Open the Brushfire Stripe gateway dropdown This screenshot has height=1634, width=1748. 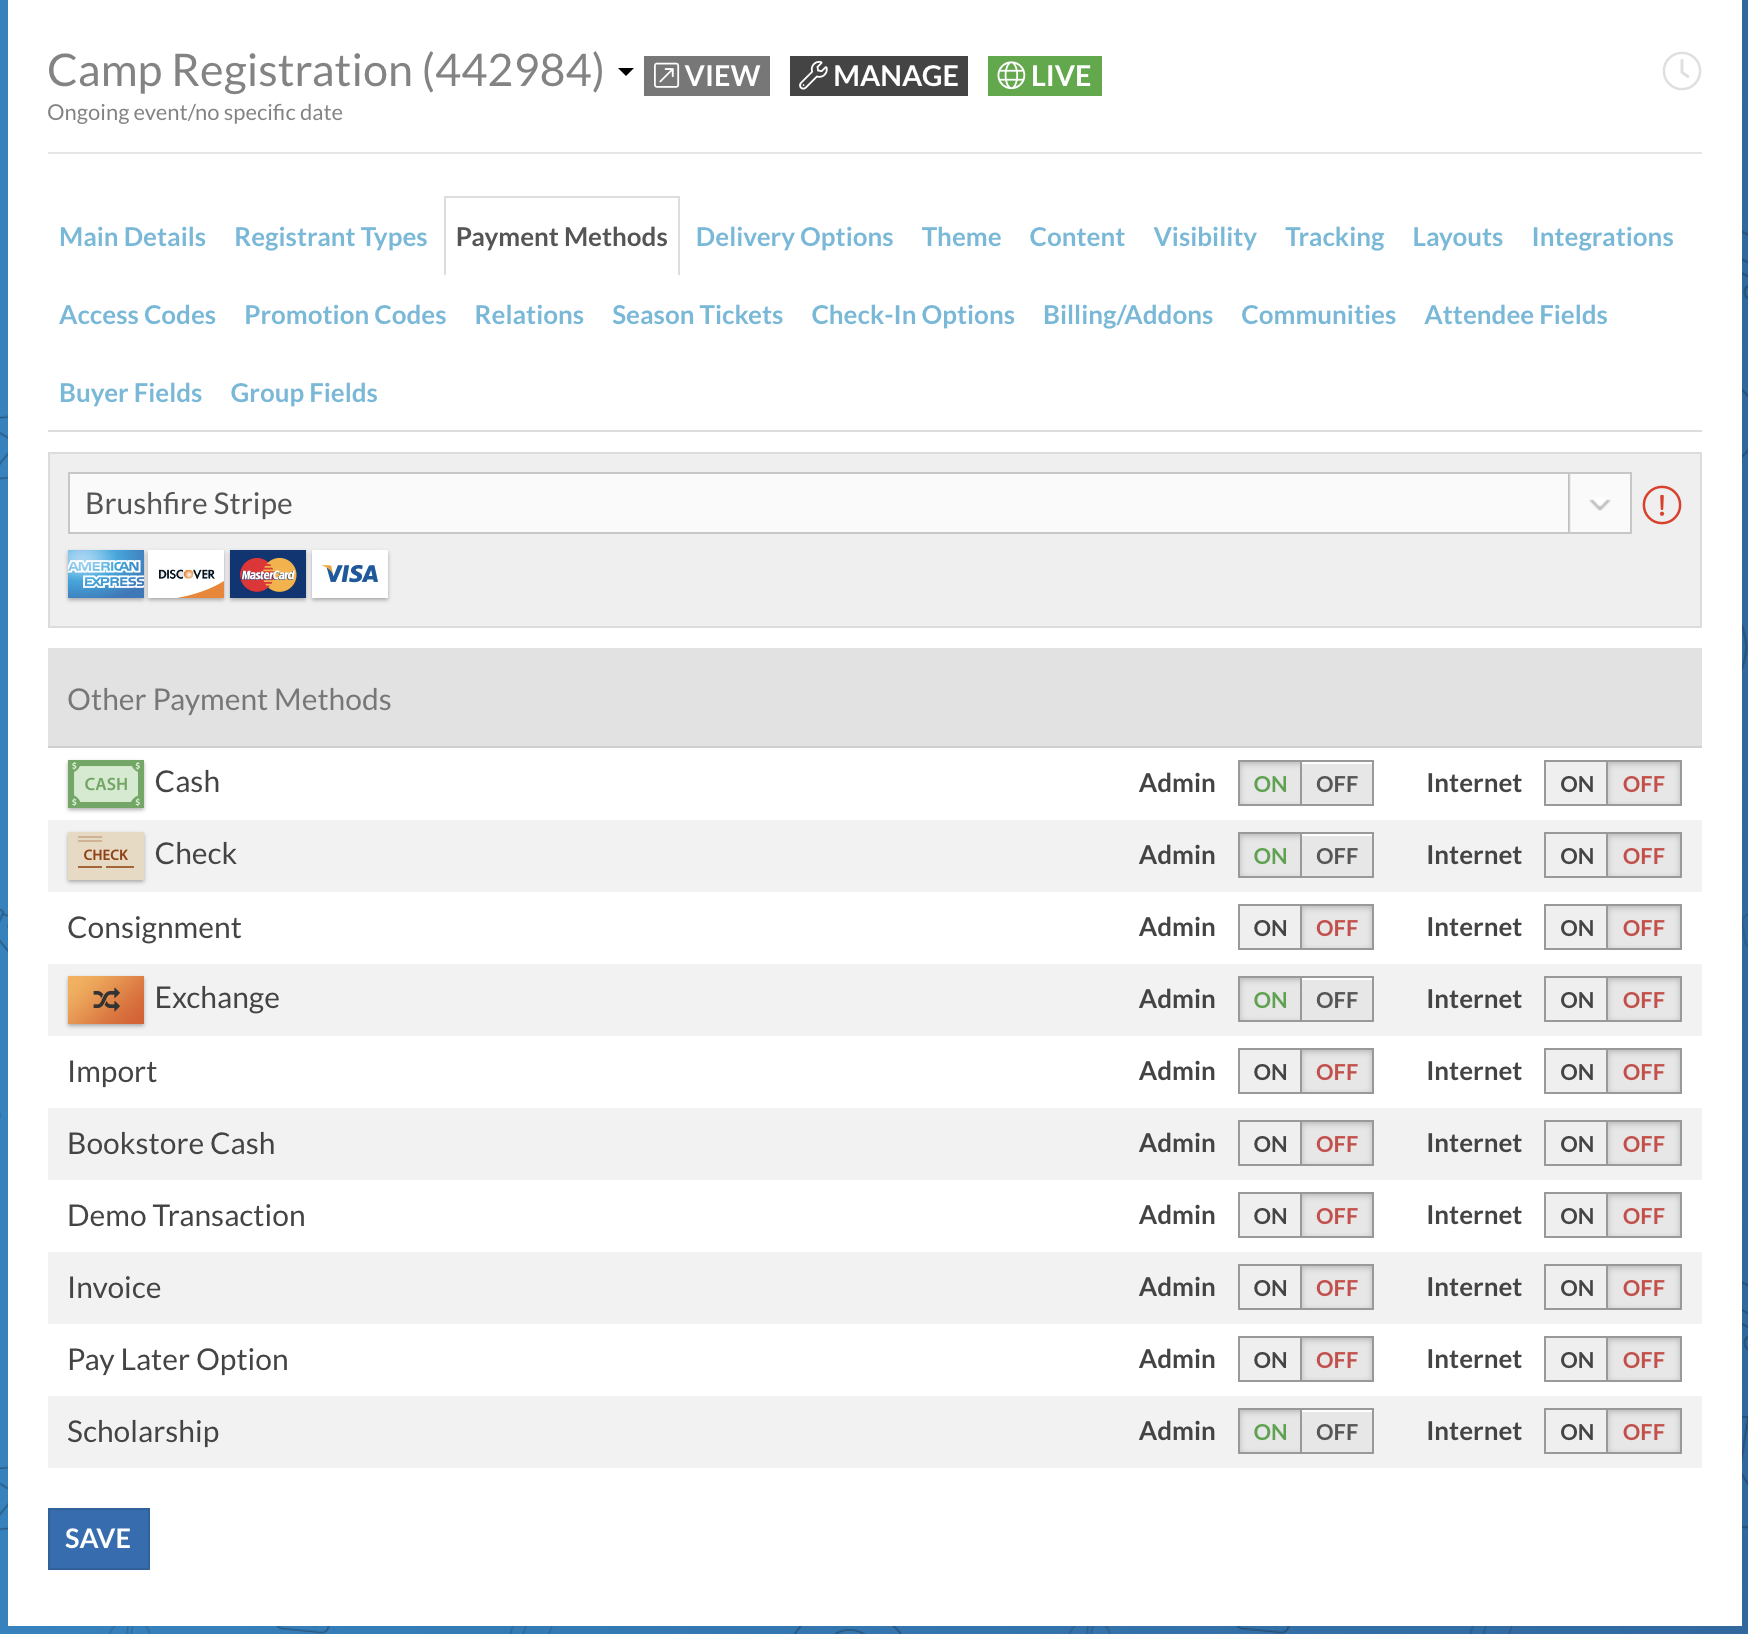1599,504
